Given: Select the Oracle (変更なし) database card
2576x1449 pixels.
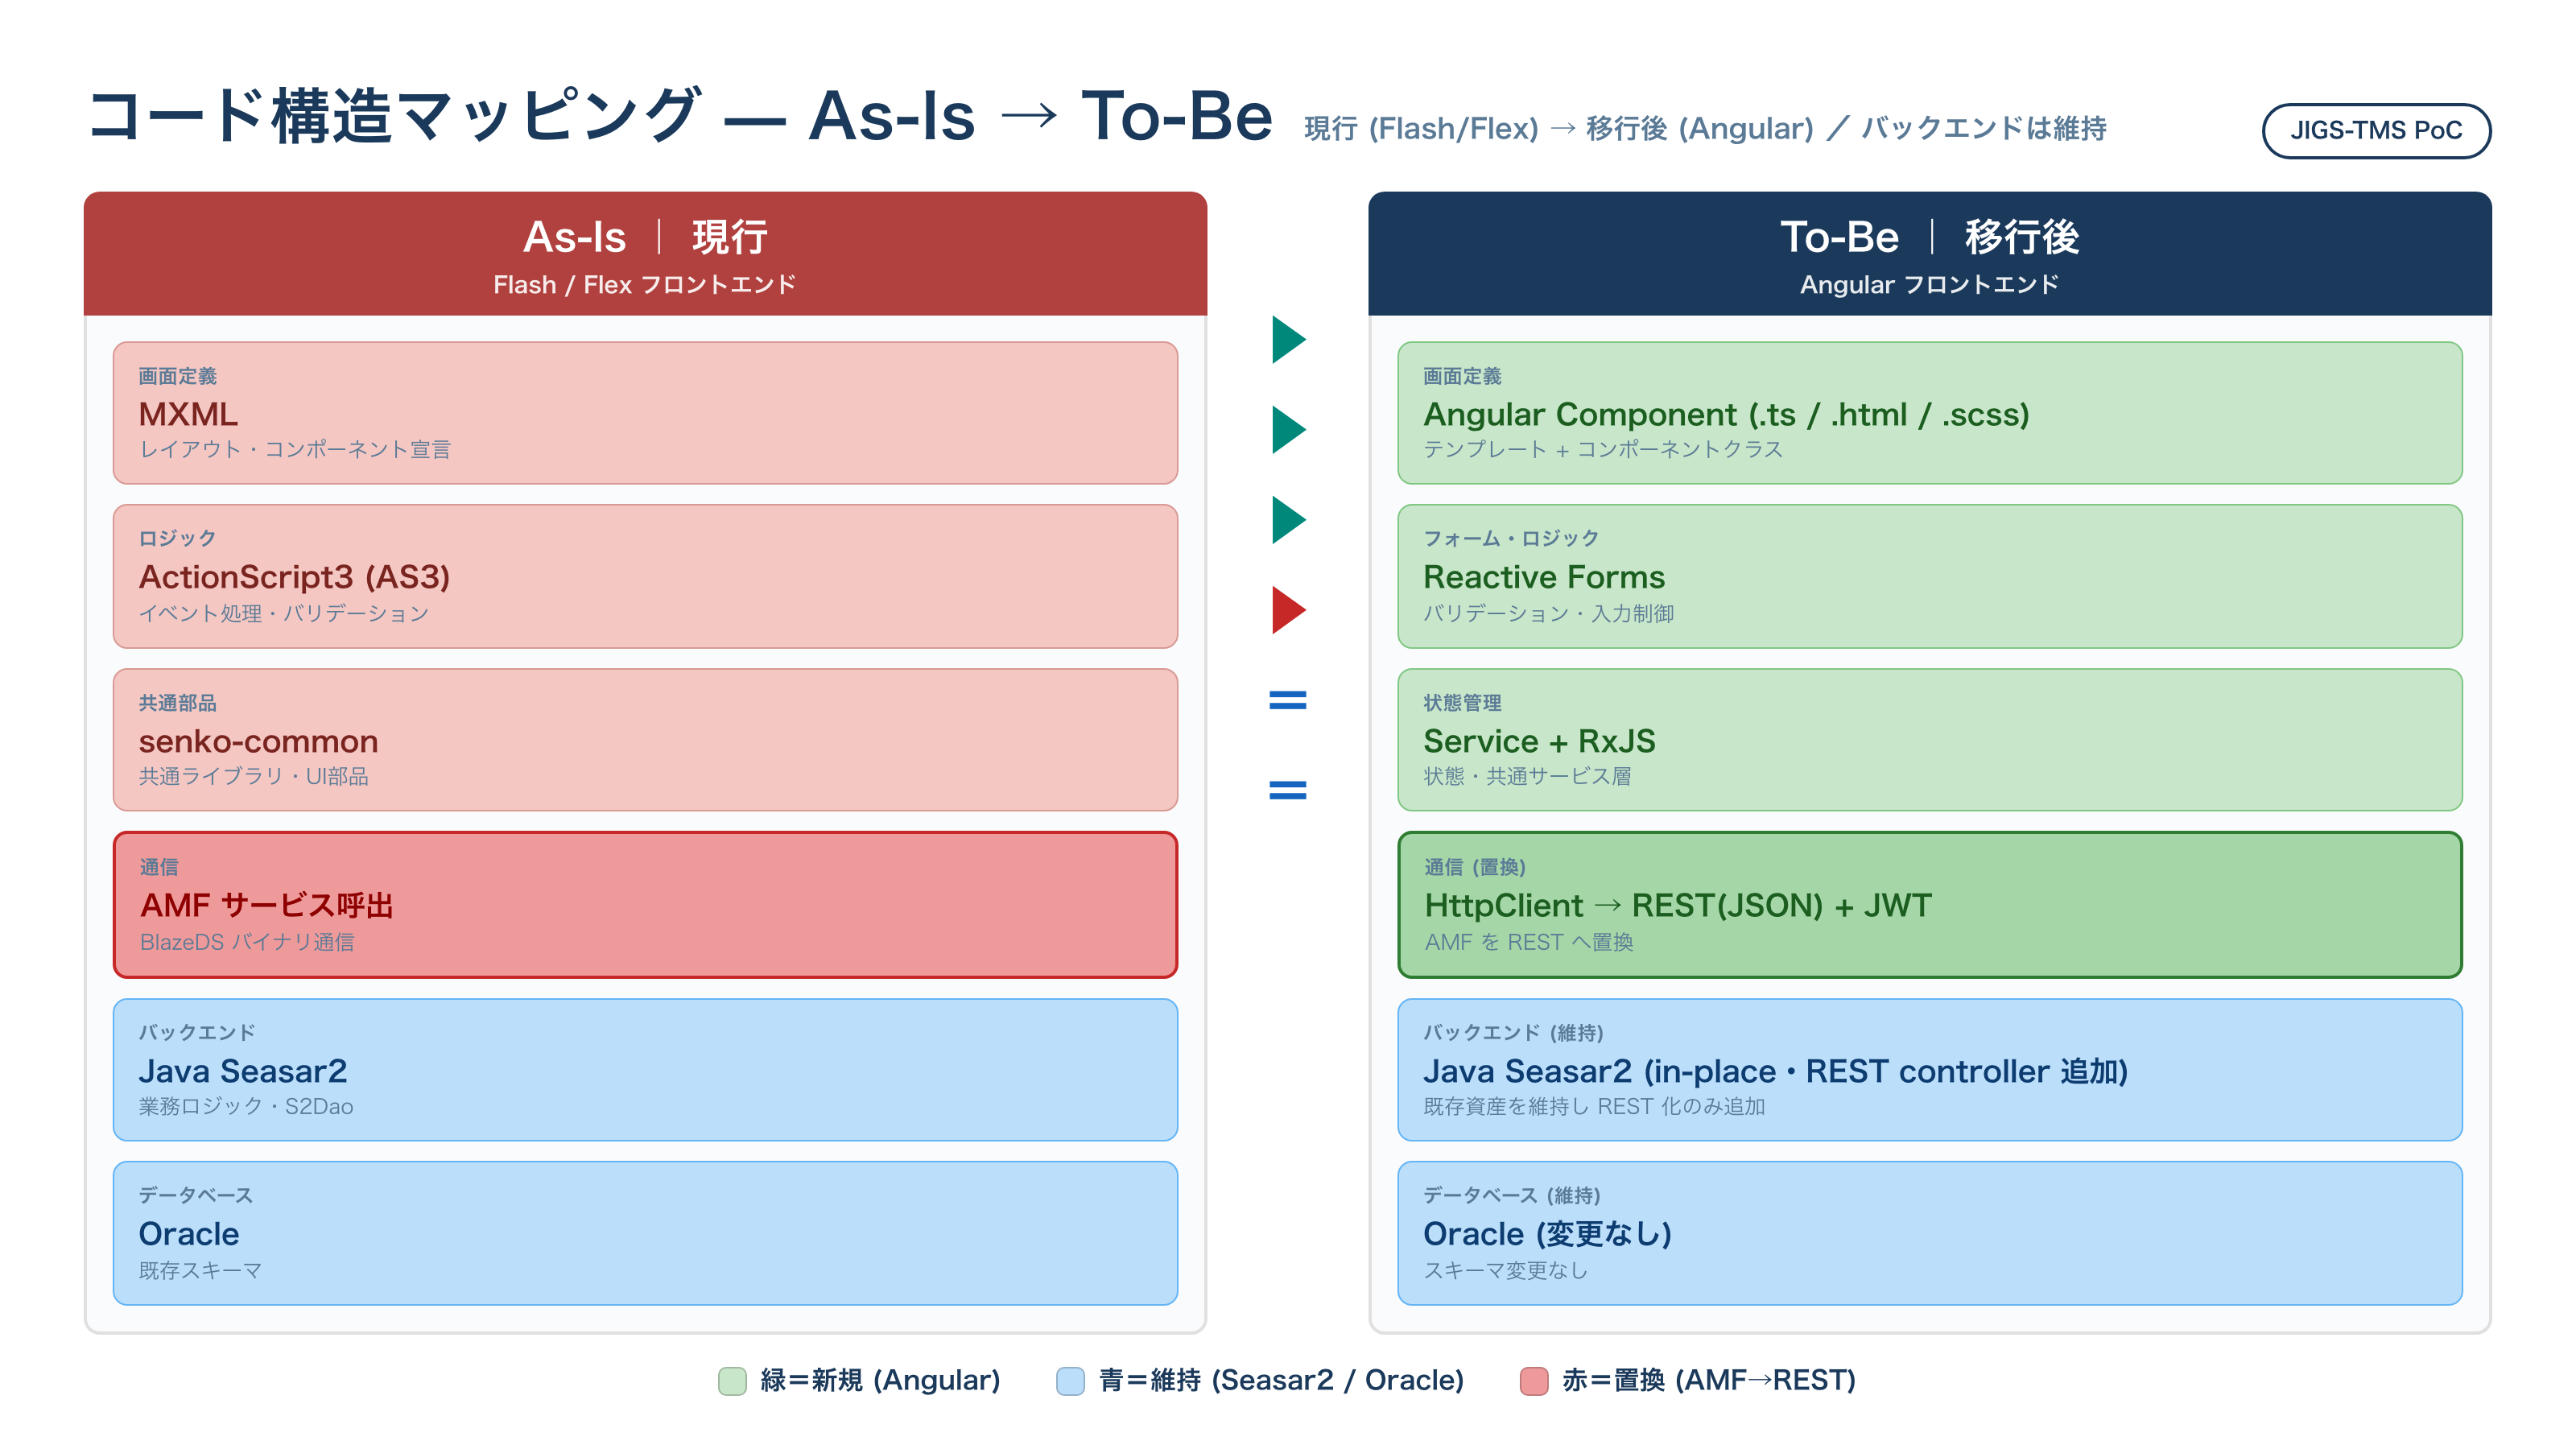Looking at the screenshot, I should point(1930,1233).
